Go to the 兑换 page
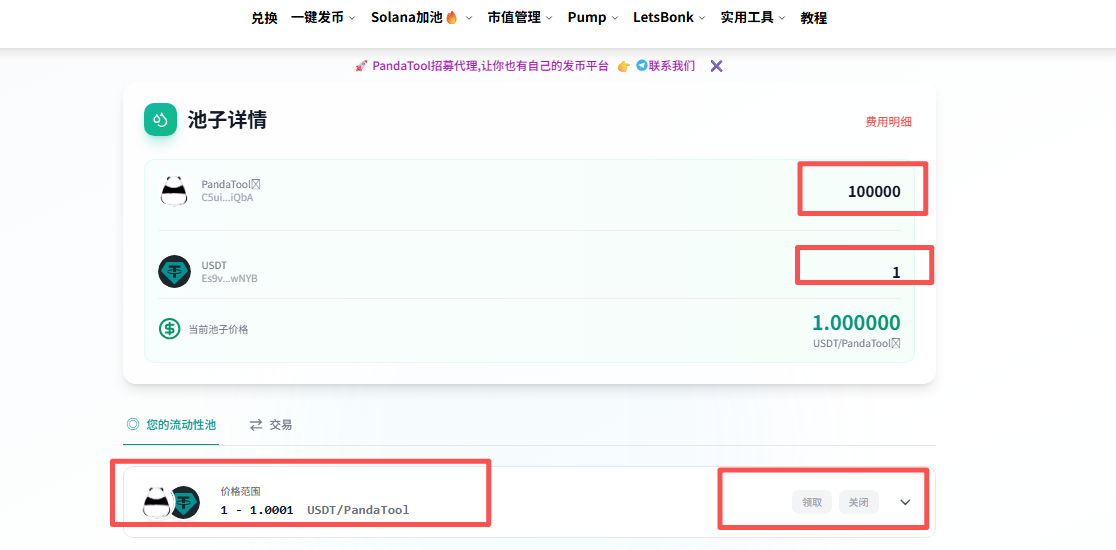Viewport: 1116px width, 550px height. point(264,18)
